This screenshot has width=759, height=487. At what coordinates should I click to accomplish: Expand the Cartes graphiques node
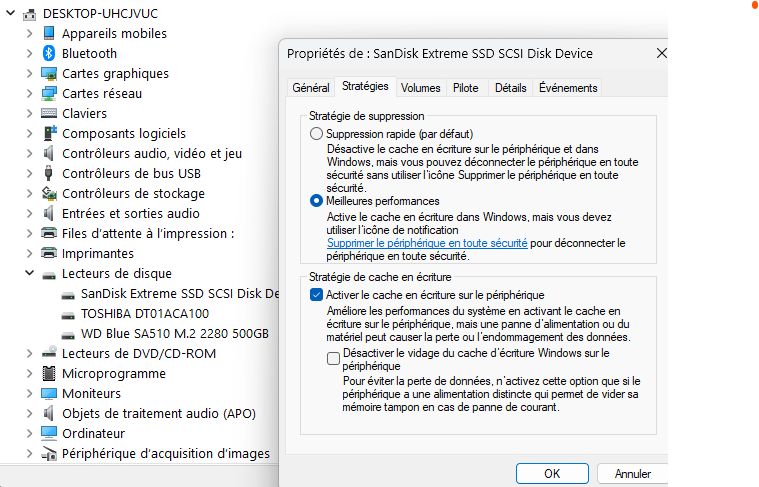30,74
